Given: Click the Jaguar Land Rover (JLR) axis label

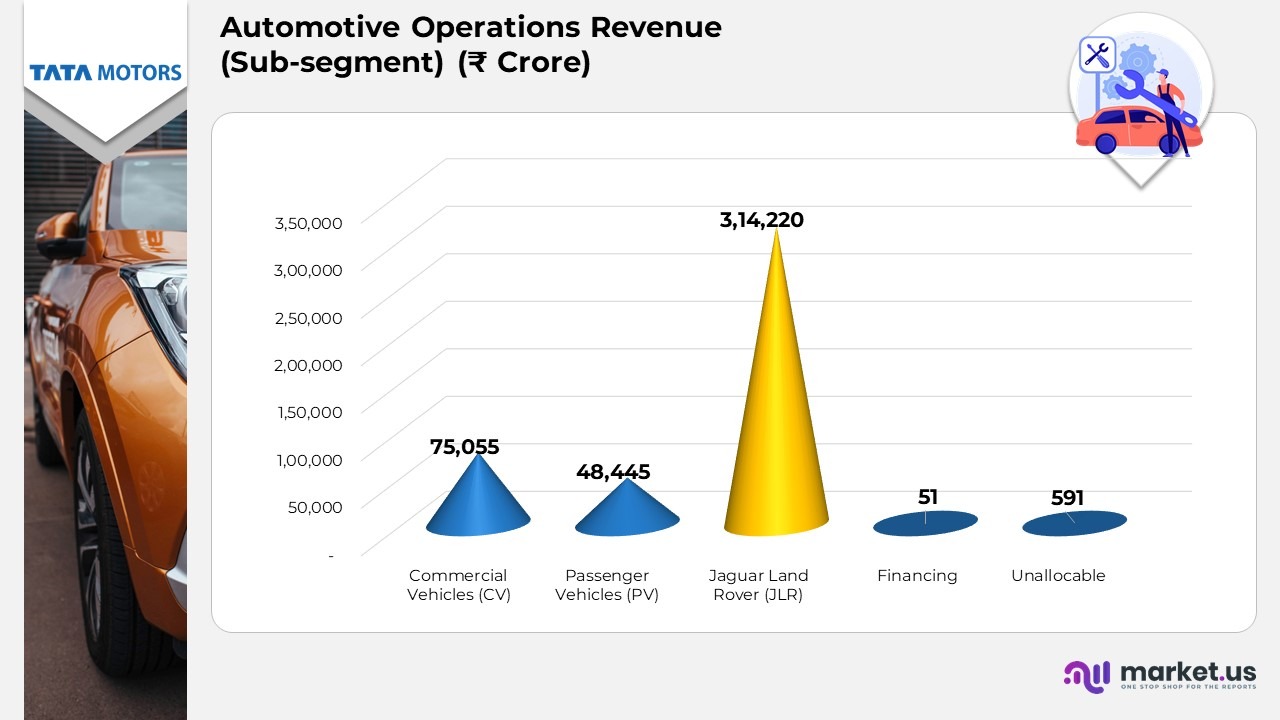Looking at the screenshot, I should click(x=758, y=585).
